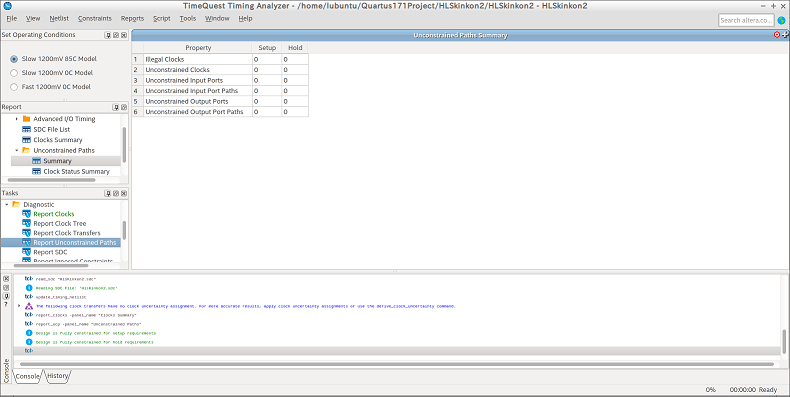Click the purple warning icon in console
Screen dimensions: 790x397
point(29,306)
